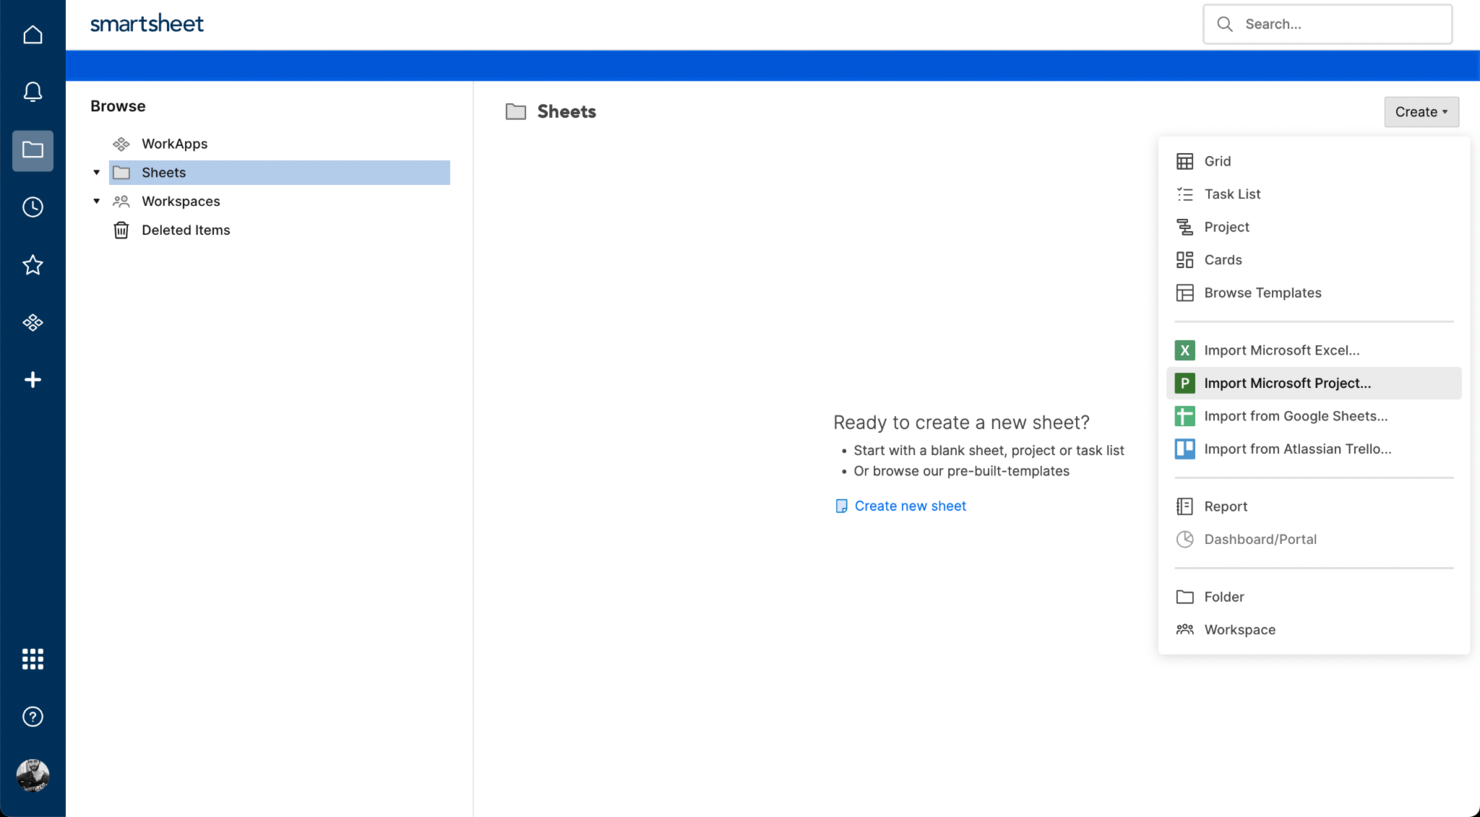Choose Browse Templates entry

pos(1314,293)
